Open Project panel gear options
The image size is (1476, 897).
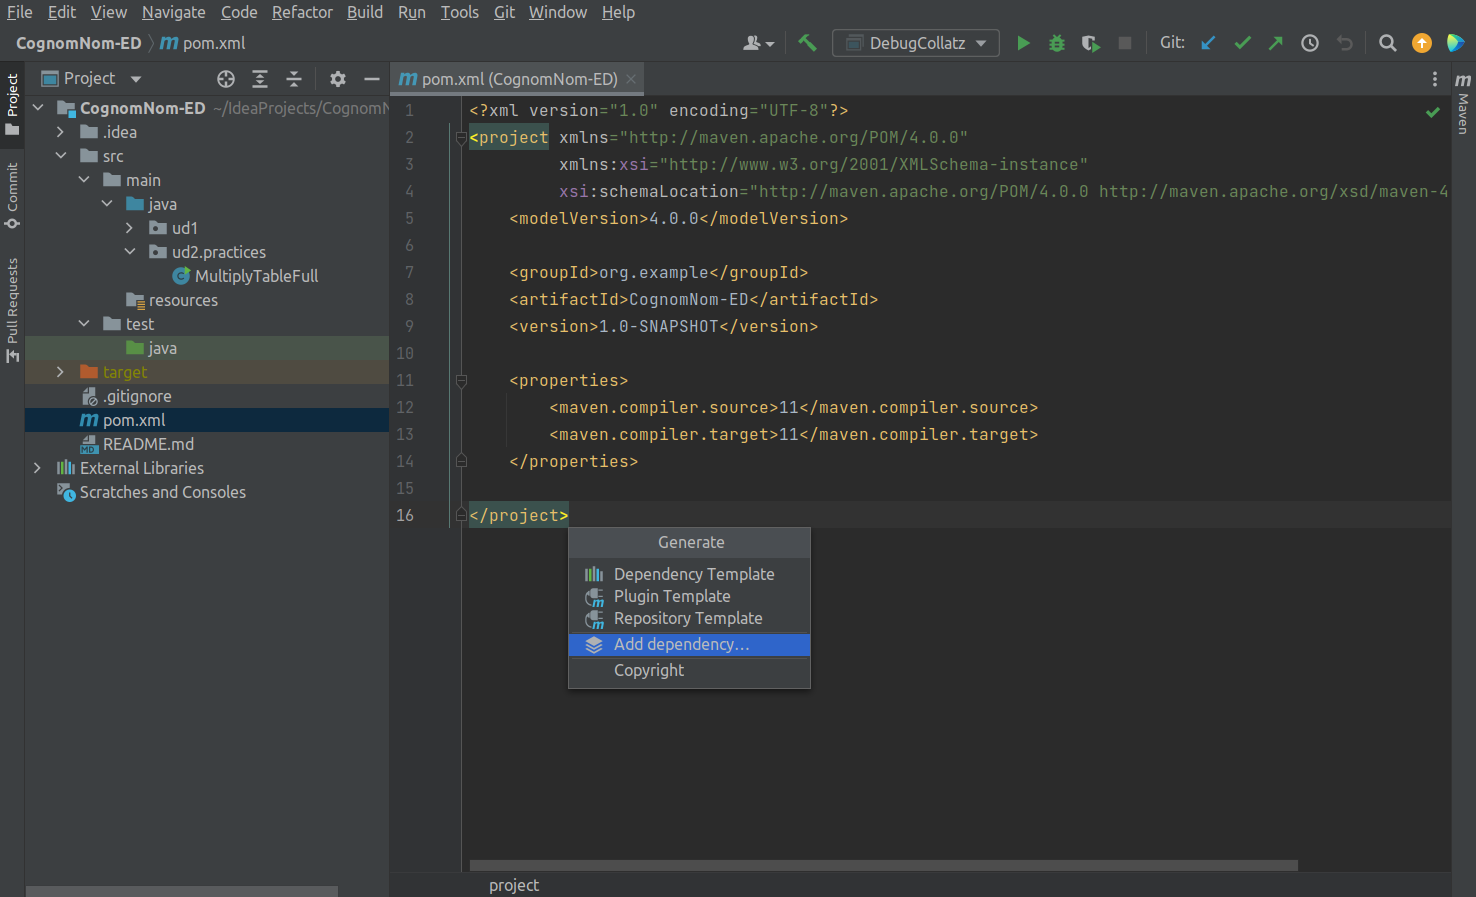(338, 79)
